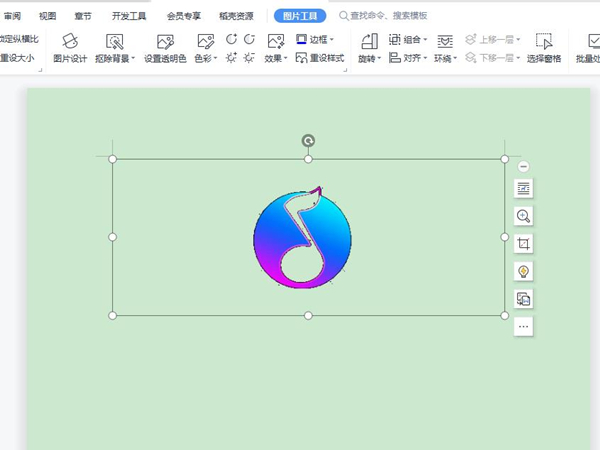Click the crop icon beside the image
This screenshot has height=450, width=600.
(524, 244)
